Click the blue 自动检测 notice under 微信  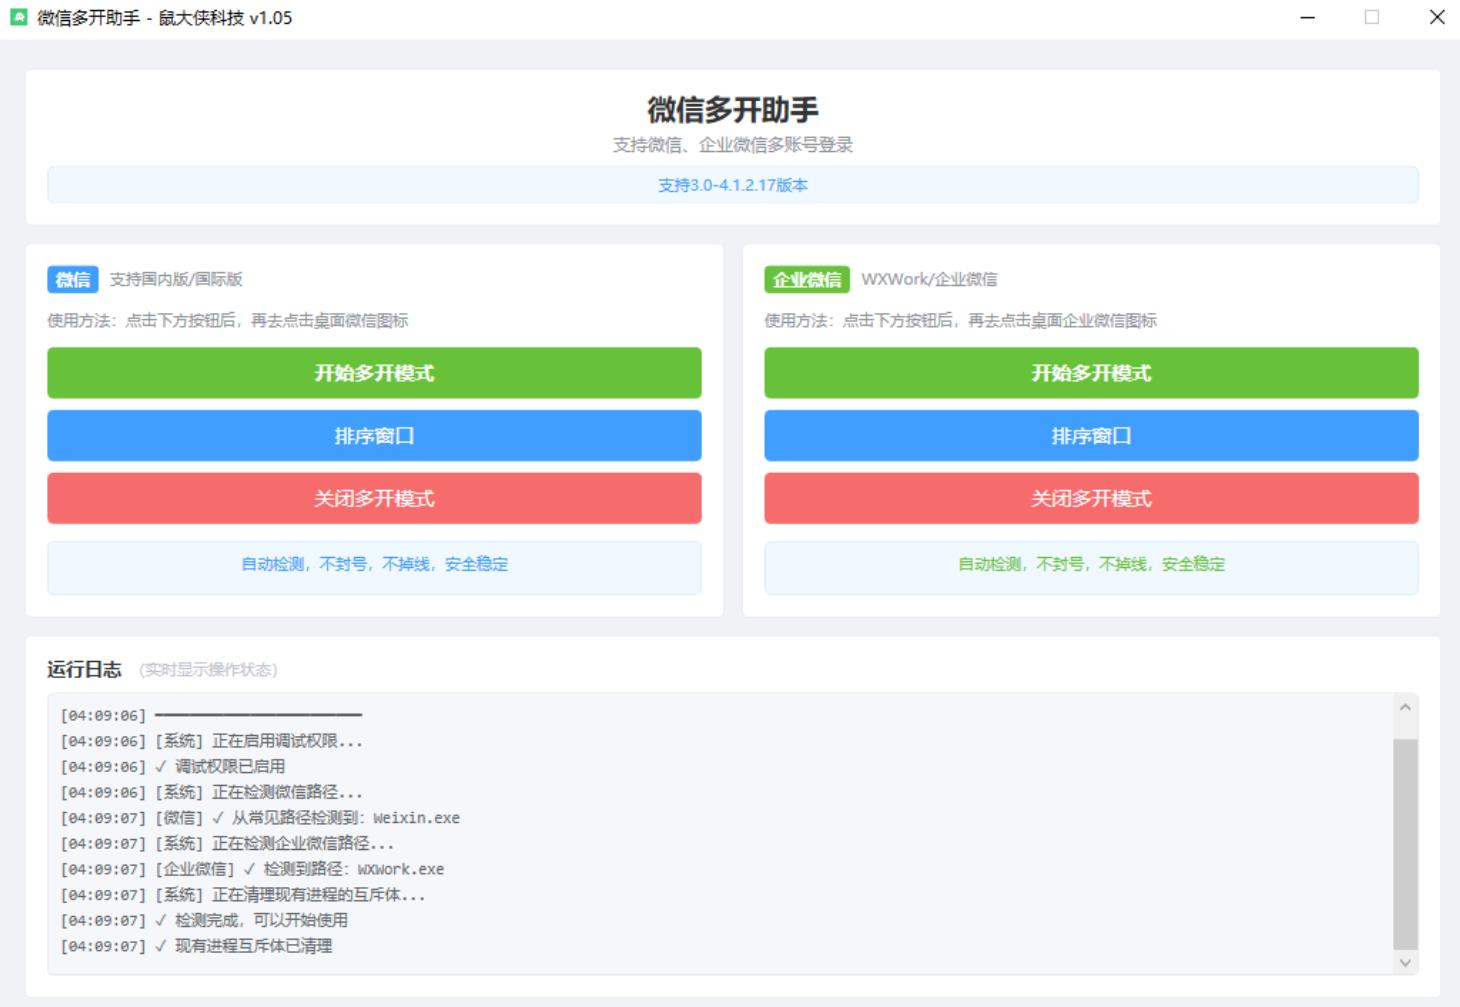374,565
